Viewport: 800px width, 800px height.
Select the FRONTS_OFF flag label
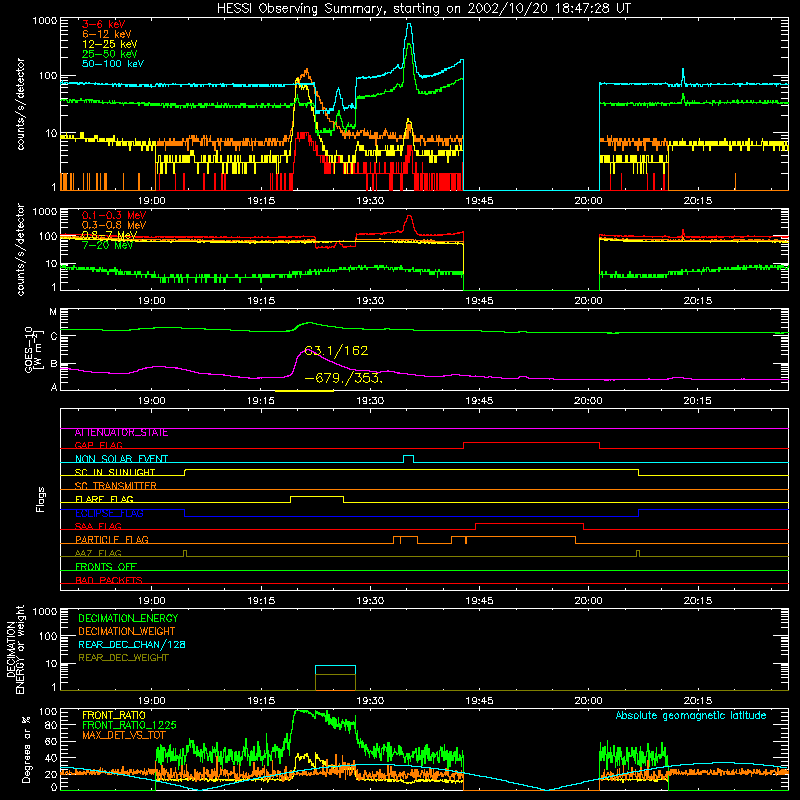pos(106,567)
